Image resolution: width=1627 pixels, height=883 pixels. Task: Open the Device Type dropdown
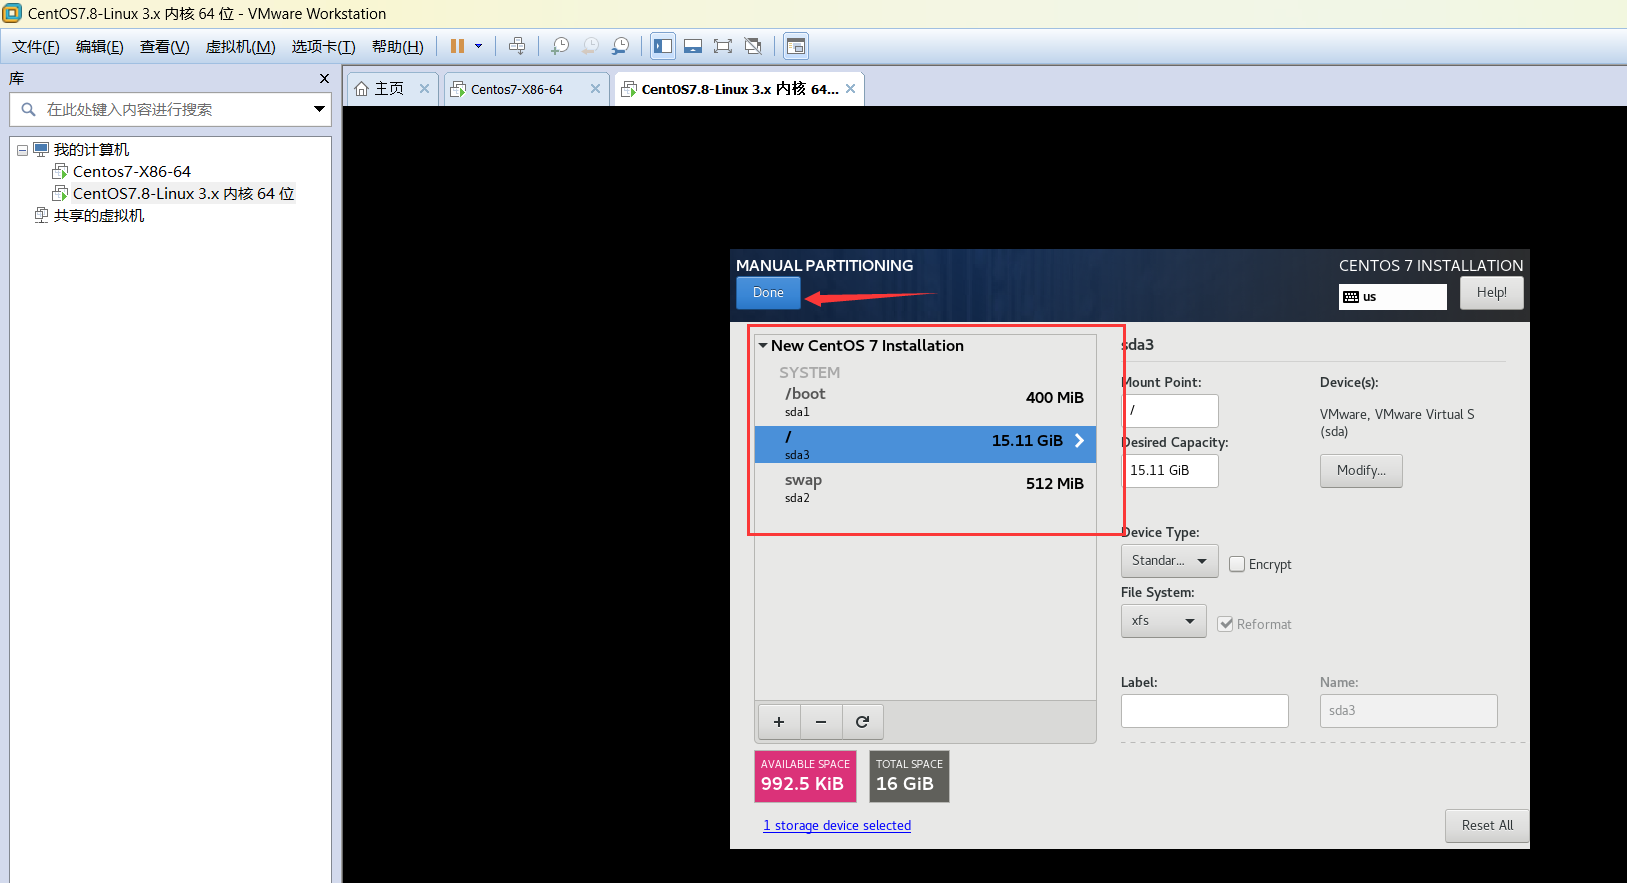(x=1169, y=561)
